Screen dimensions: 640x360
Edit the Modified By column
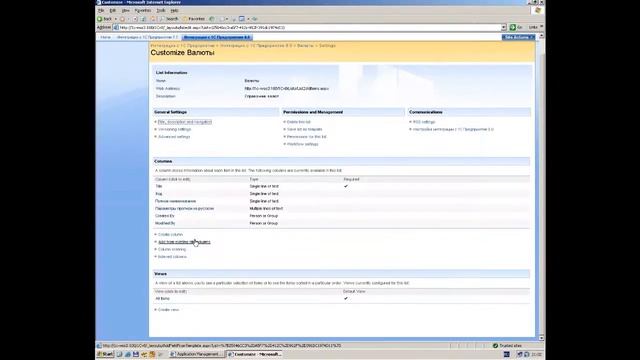pos(165,223)
